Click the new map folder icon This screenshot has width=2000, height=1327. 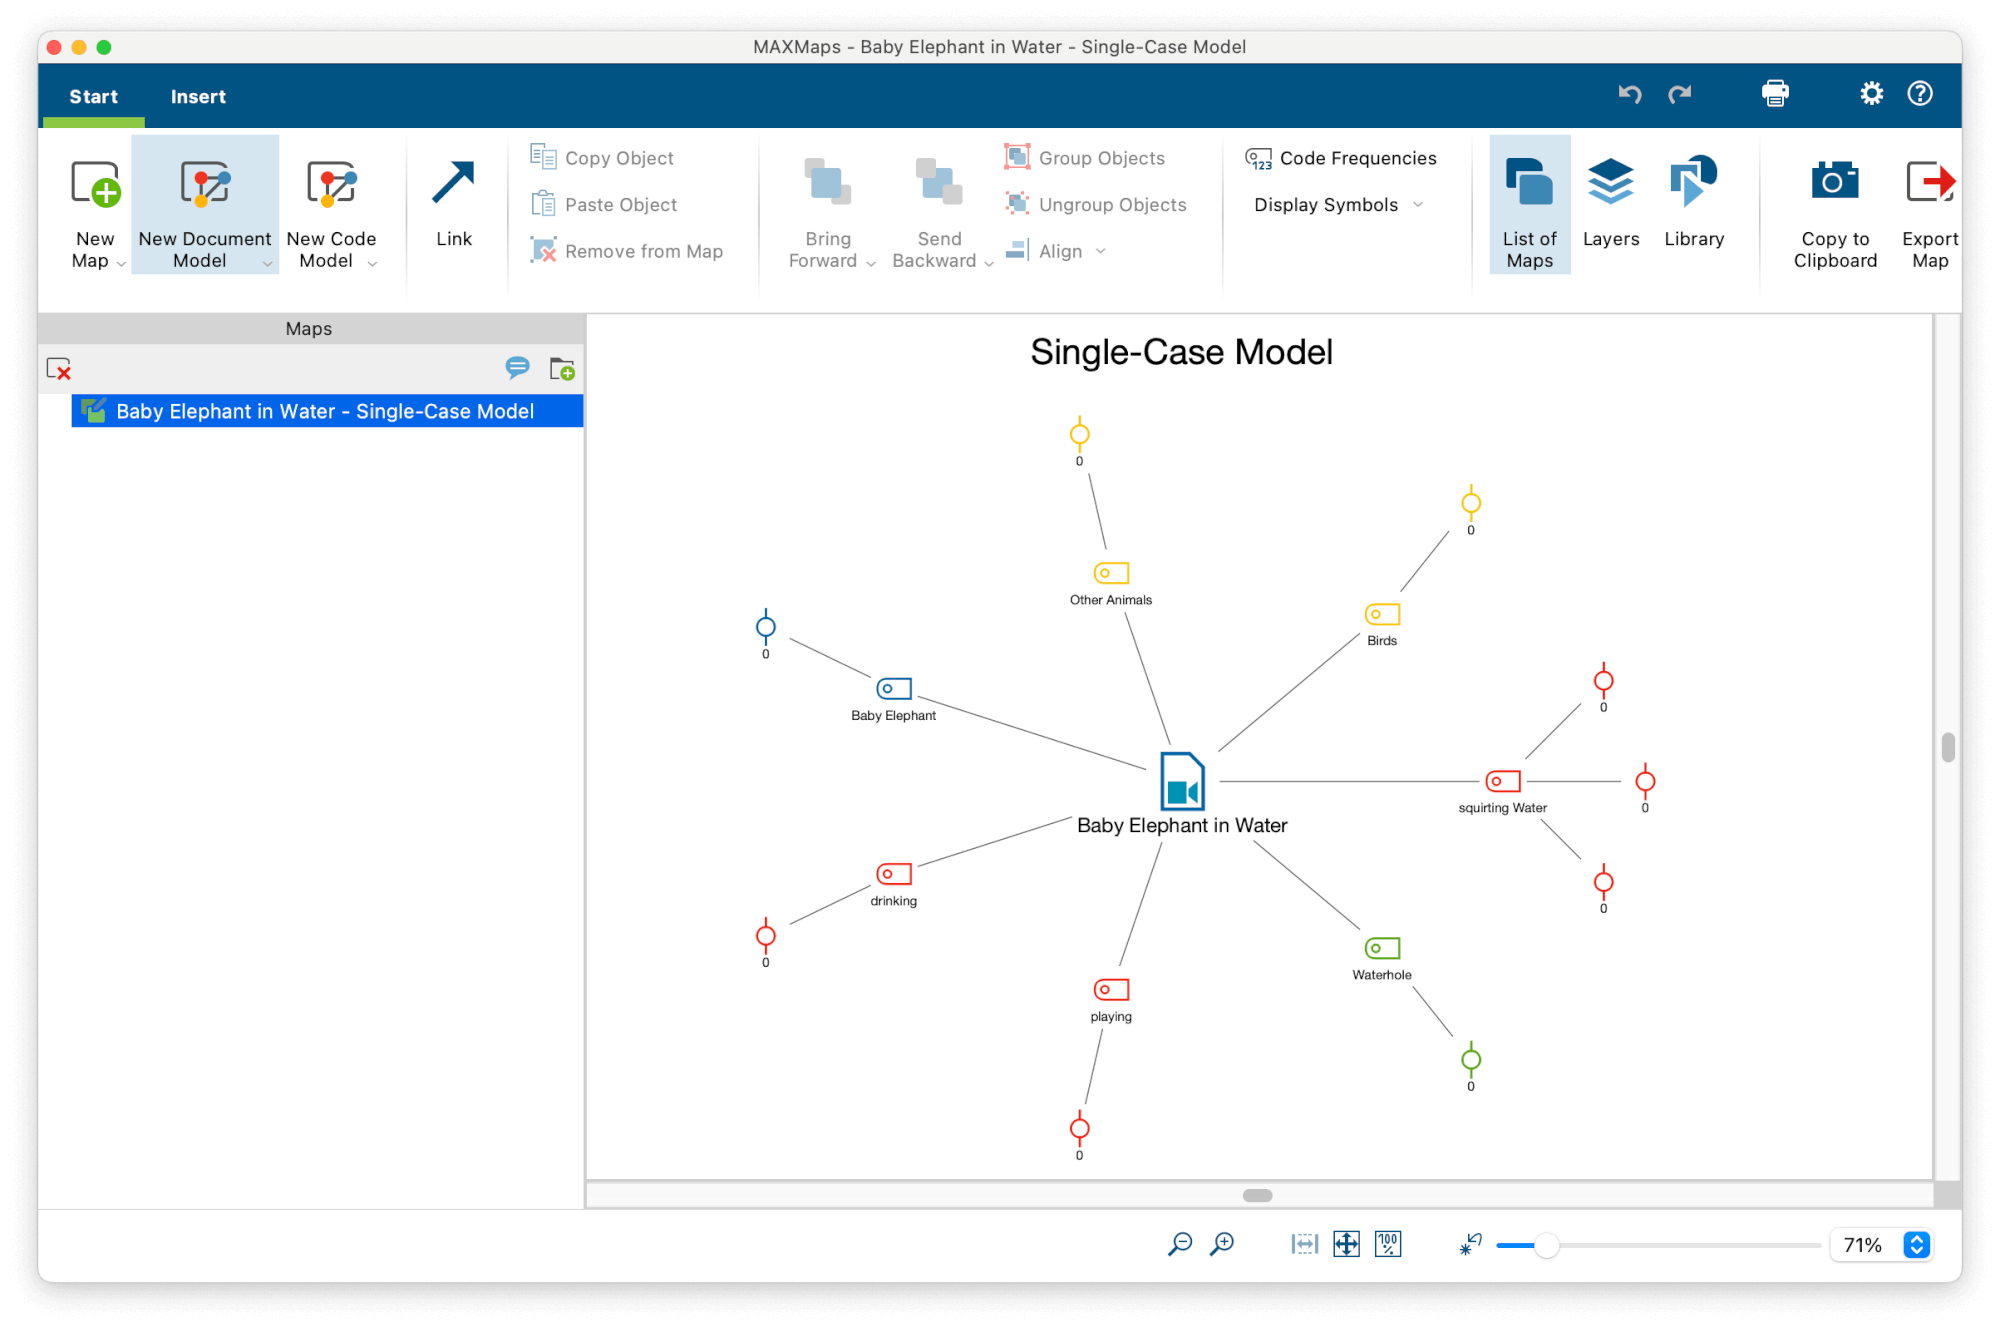[562, 370]
